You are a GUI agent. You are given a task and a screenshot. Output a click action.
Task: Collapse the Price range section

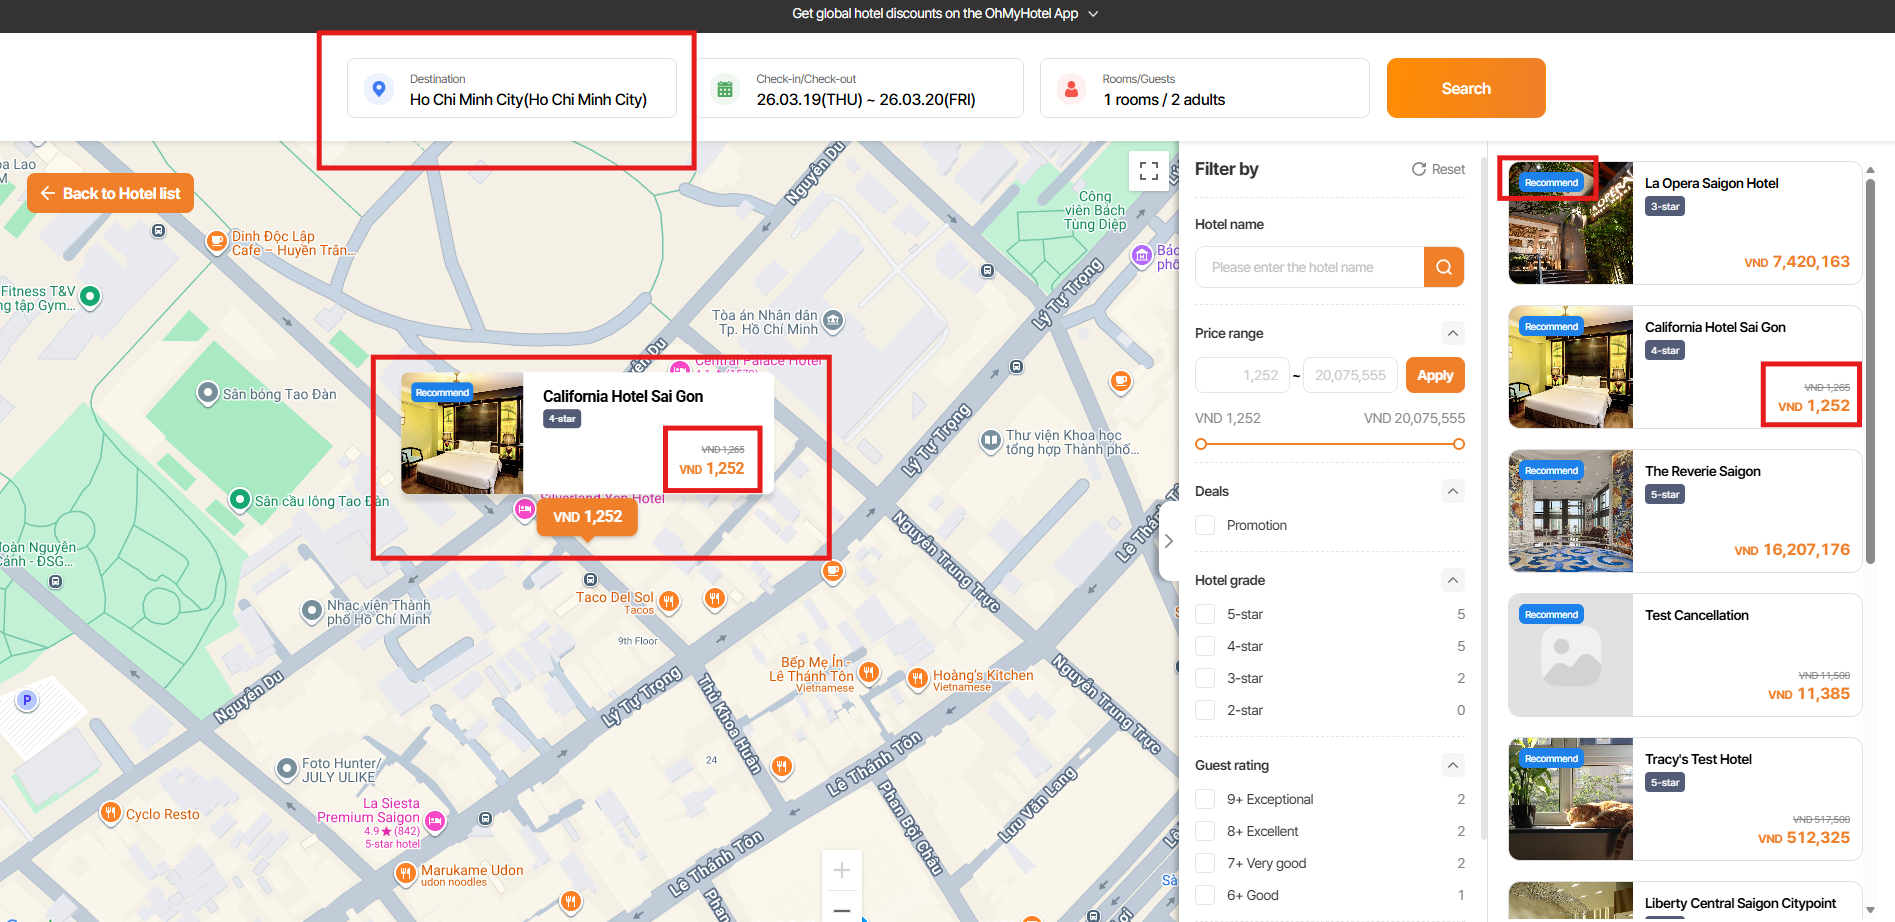click(x=1453, y=333)
